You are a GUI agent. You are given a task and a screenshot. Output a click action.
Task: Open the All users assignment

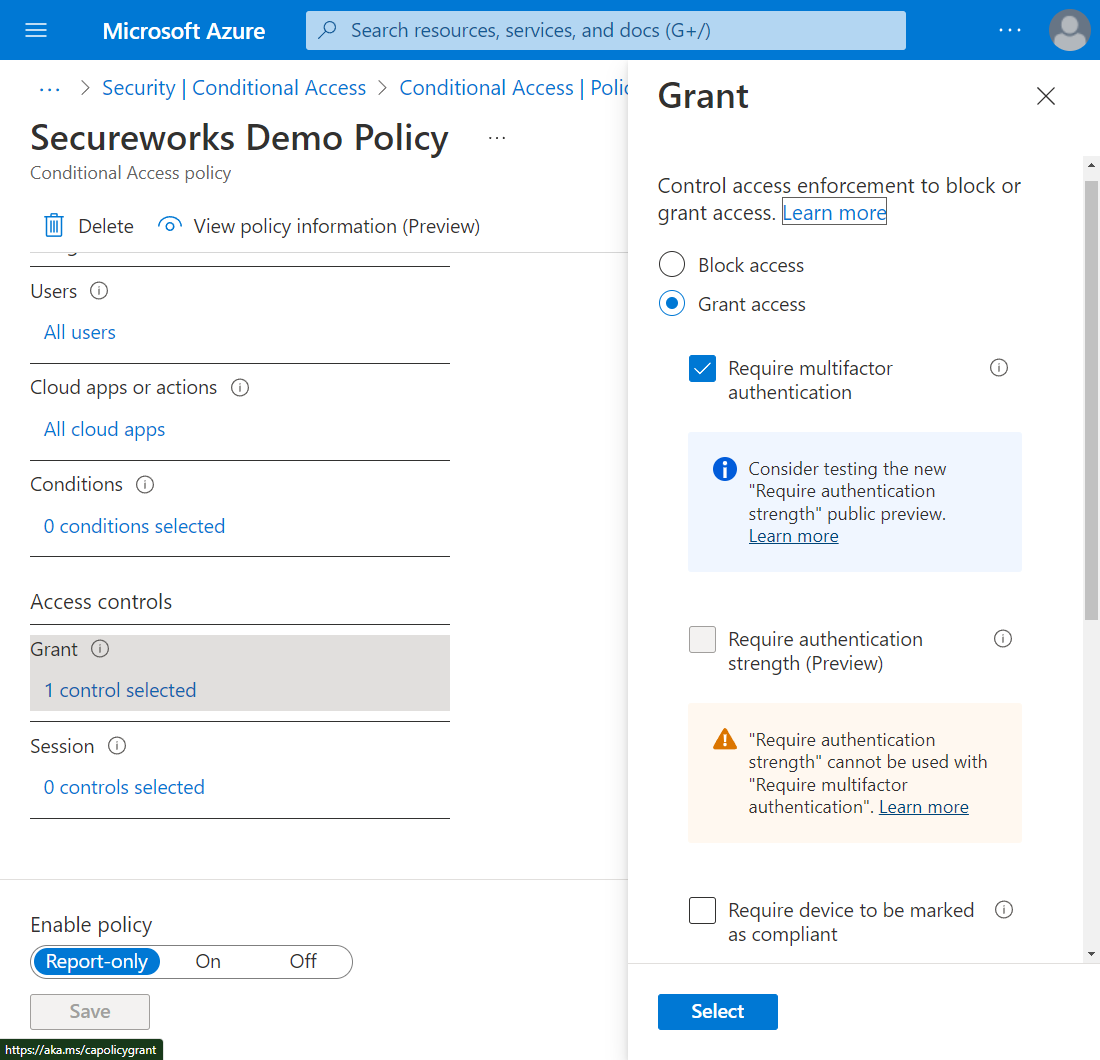tap(80, 333)
